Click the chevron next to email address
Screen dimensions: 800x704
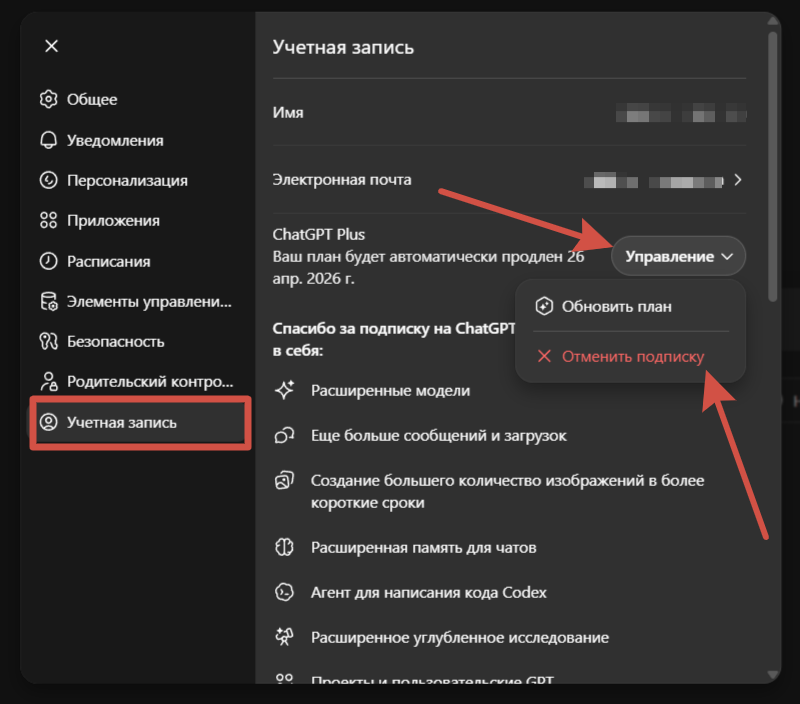[x=738, y=180]
